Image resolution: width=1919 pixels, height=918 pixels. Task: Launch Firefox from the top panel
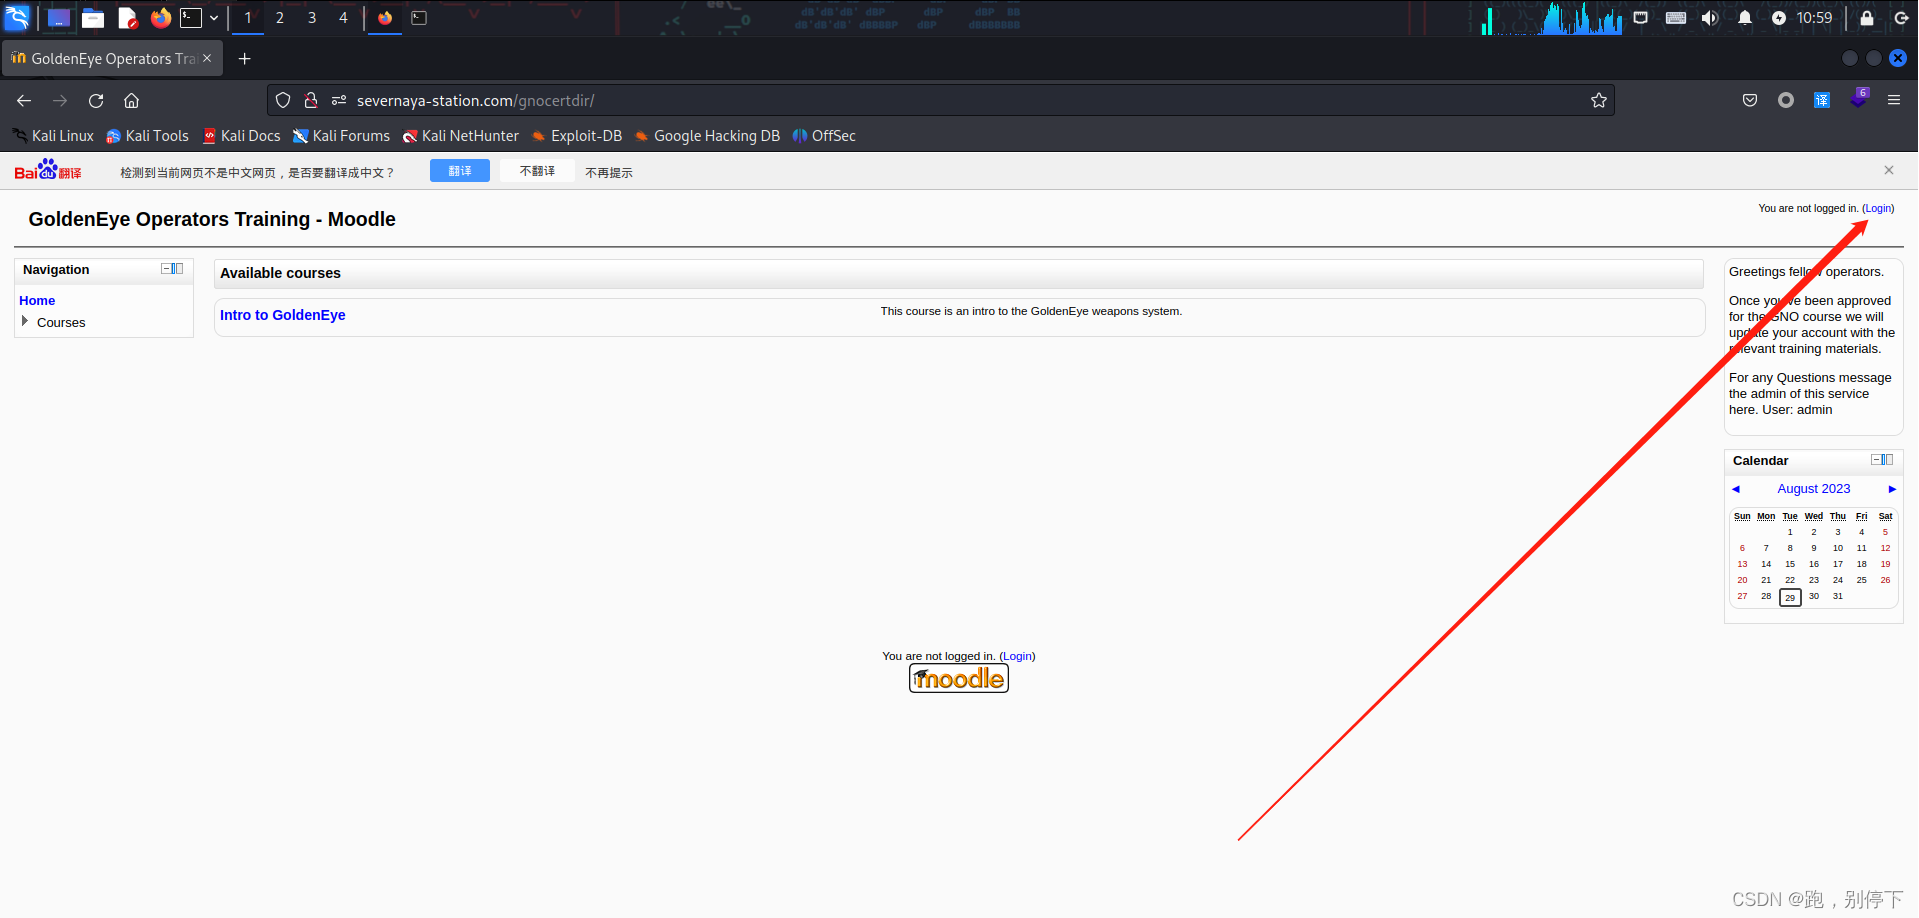coord(160,18)
